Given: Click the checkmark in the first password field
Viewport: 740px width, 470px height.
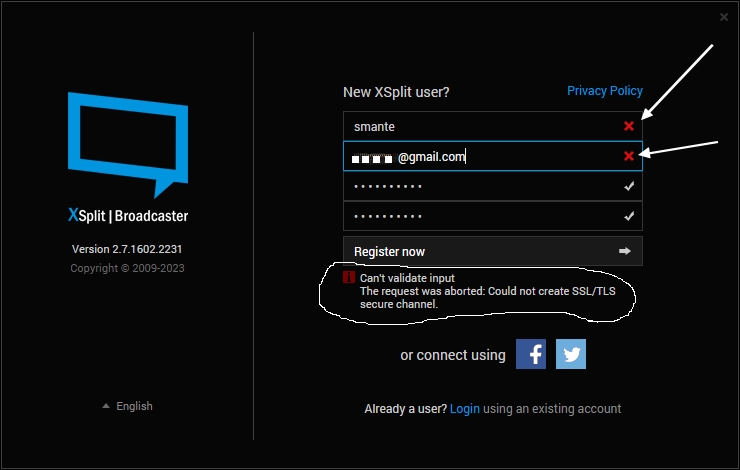Looking at the screenshot, I should pos(629,186).
